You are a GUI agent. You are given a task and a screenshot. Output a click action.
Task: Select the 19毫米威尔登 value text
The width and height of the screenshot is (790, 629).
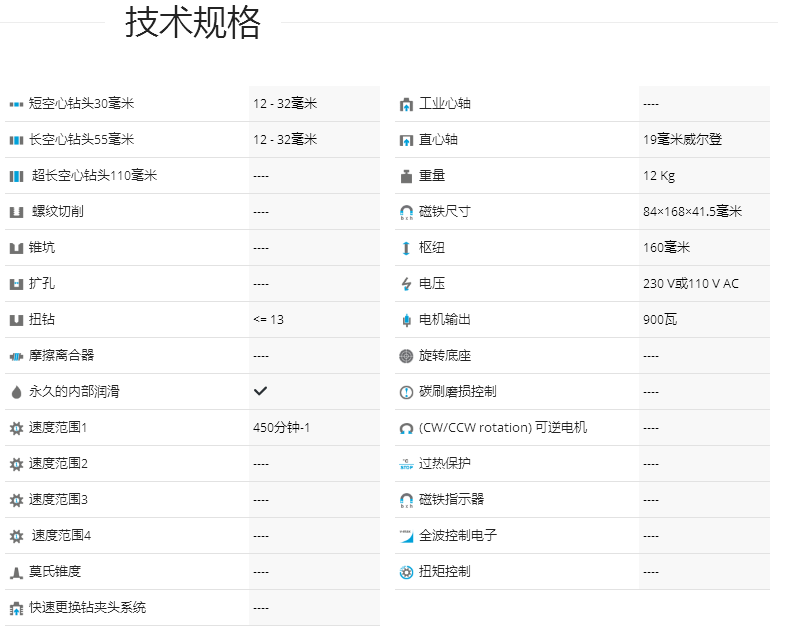click(x=682, y=140)
